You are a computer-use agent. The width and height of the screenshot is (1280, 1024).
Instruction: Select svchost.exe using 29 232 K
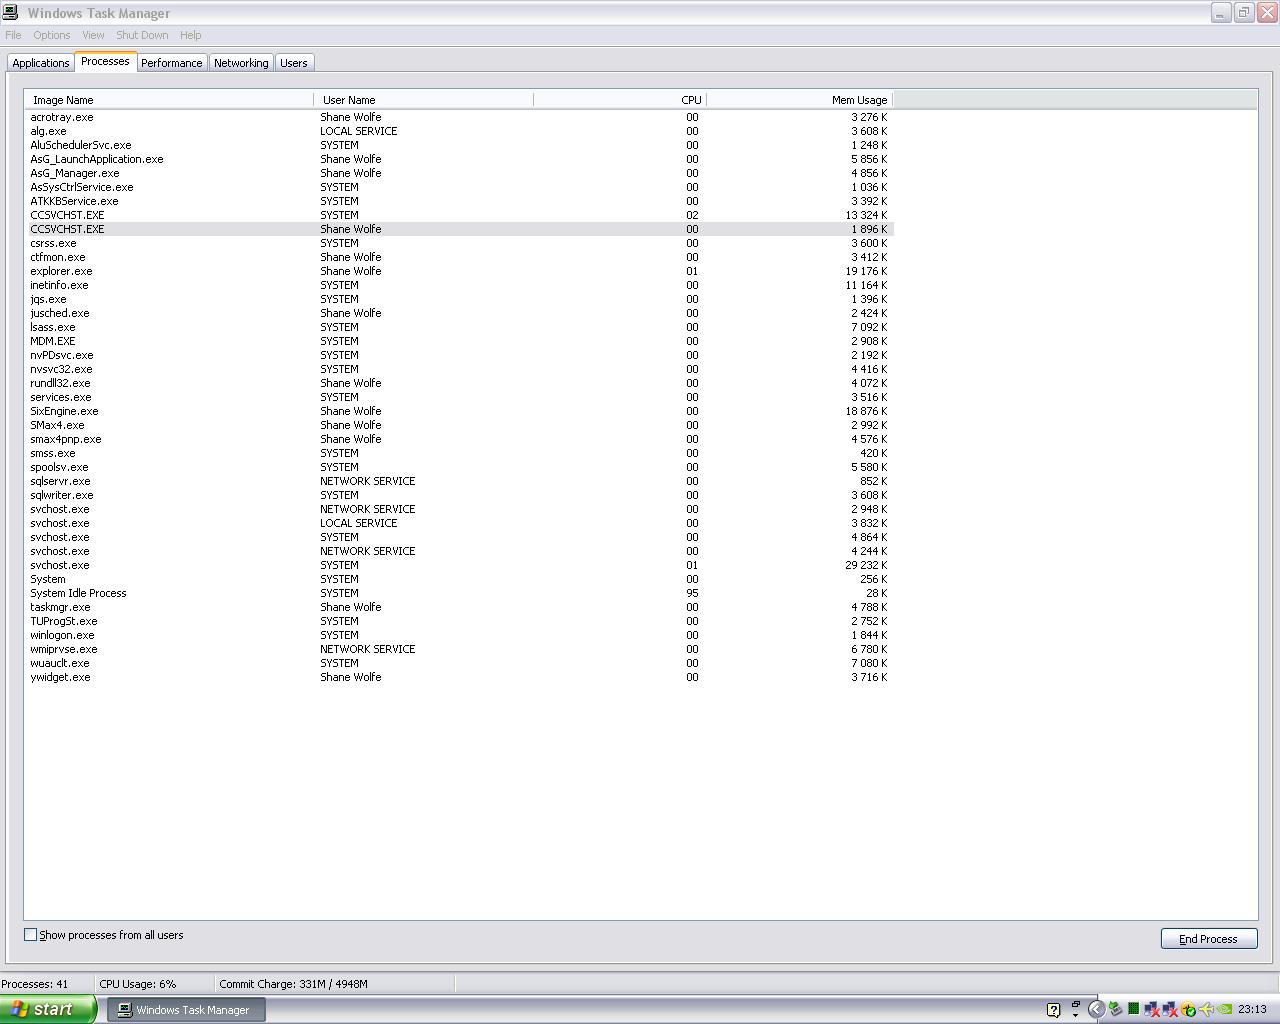click(459, 565)
